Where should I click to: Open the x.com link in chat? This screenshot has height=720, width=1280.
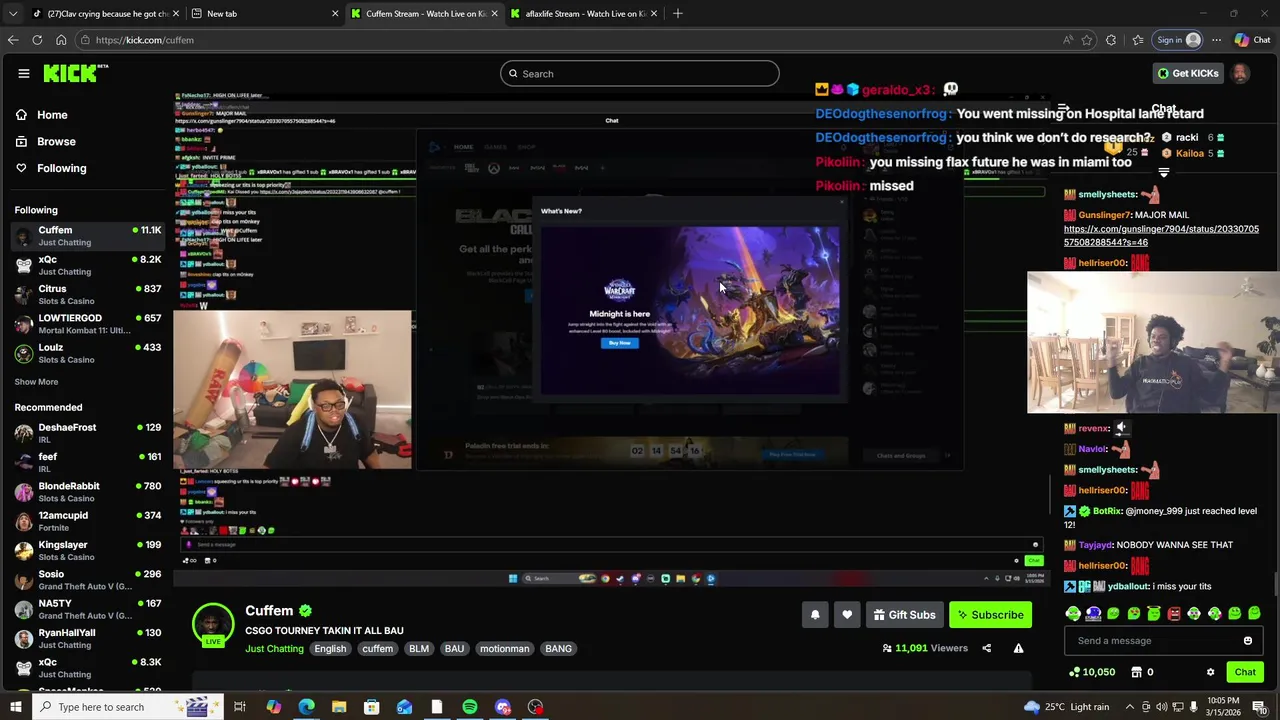pyautogui.click(x=1161, y=236)
